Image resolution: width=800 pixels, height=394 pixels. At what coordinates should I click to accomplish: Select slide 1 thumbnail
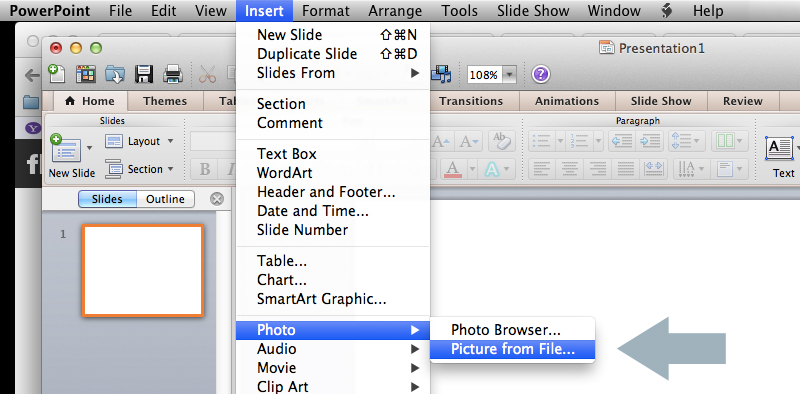click(x=143, y=270)
